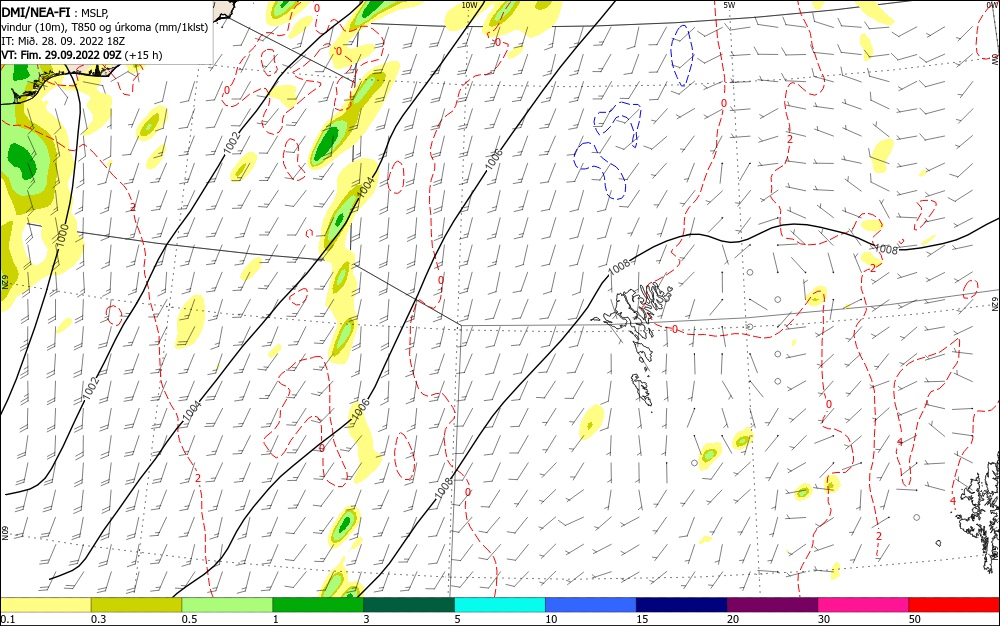
Task: Click the red 50+ legend swatch
Action: click(x=954, y=604)
